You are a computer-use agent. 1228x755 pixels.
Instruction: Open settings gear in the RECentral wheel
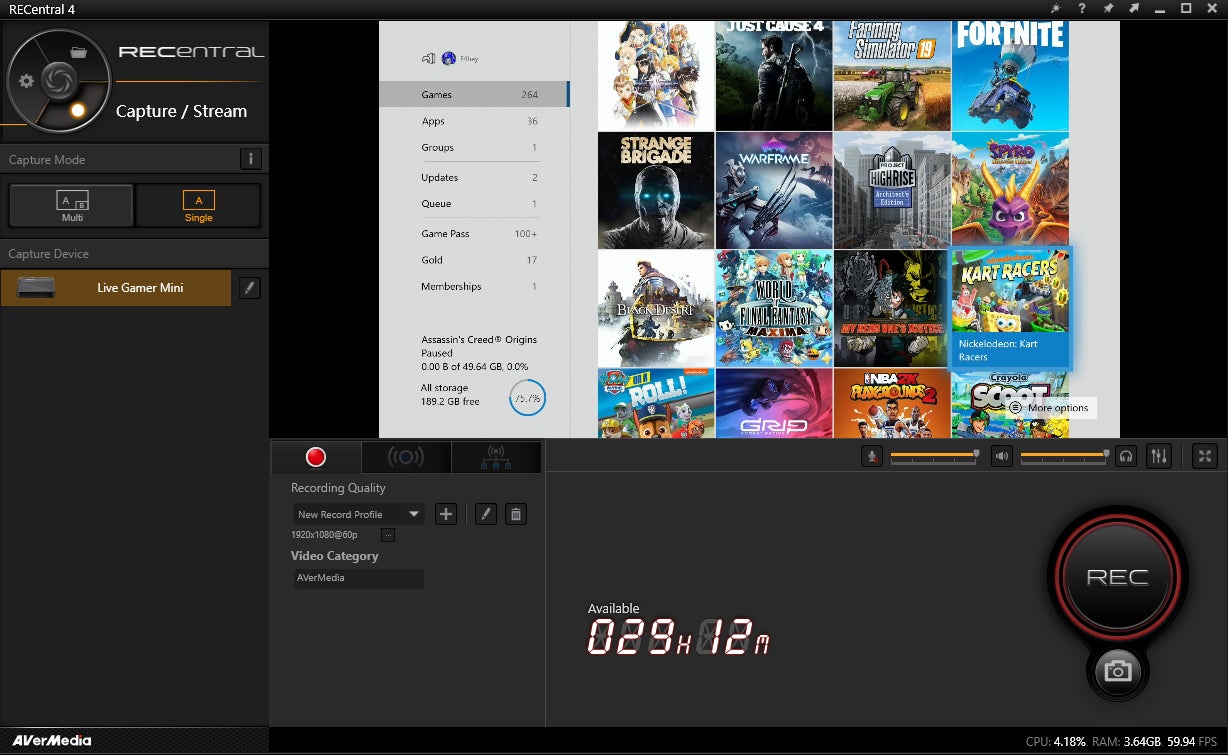click(x=27, y=81)
